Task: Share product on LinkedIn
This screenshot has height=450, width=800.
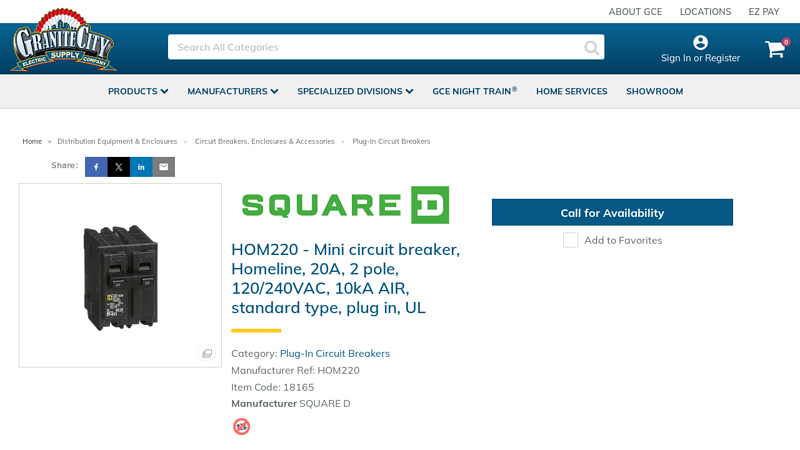Action: click(x=141, y=167)
